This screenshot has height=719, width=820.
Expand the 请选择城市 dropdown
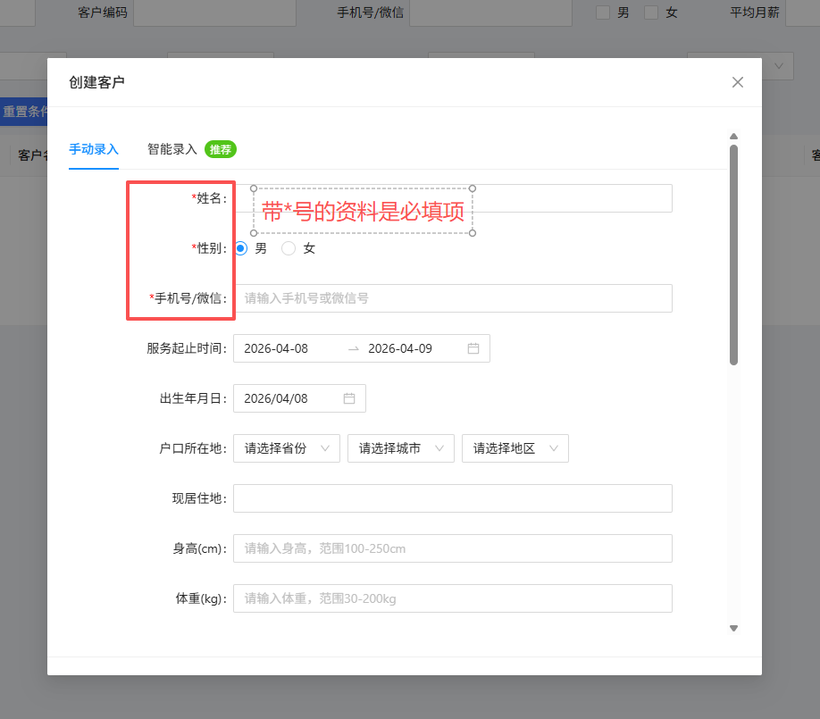pos(401,448)
